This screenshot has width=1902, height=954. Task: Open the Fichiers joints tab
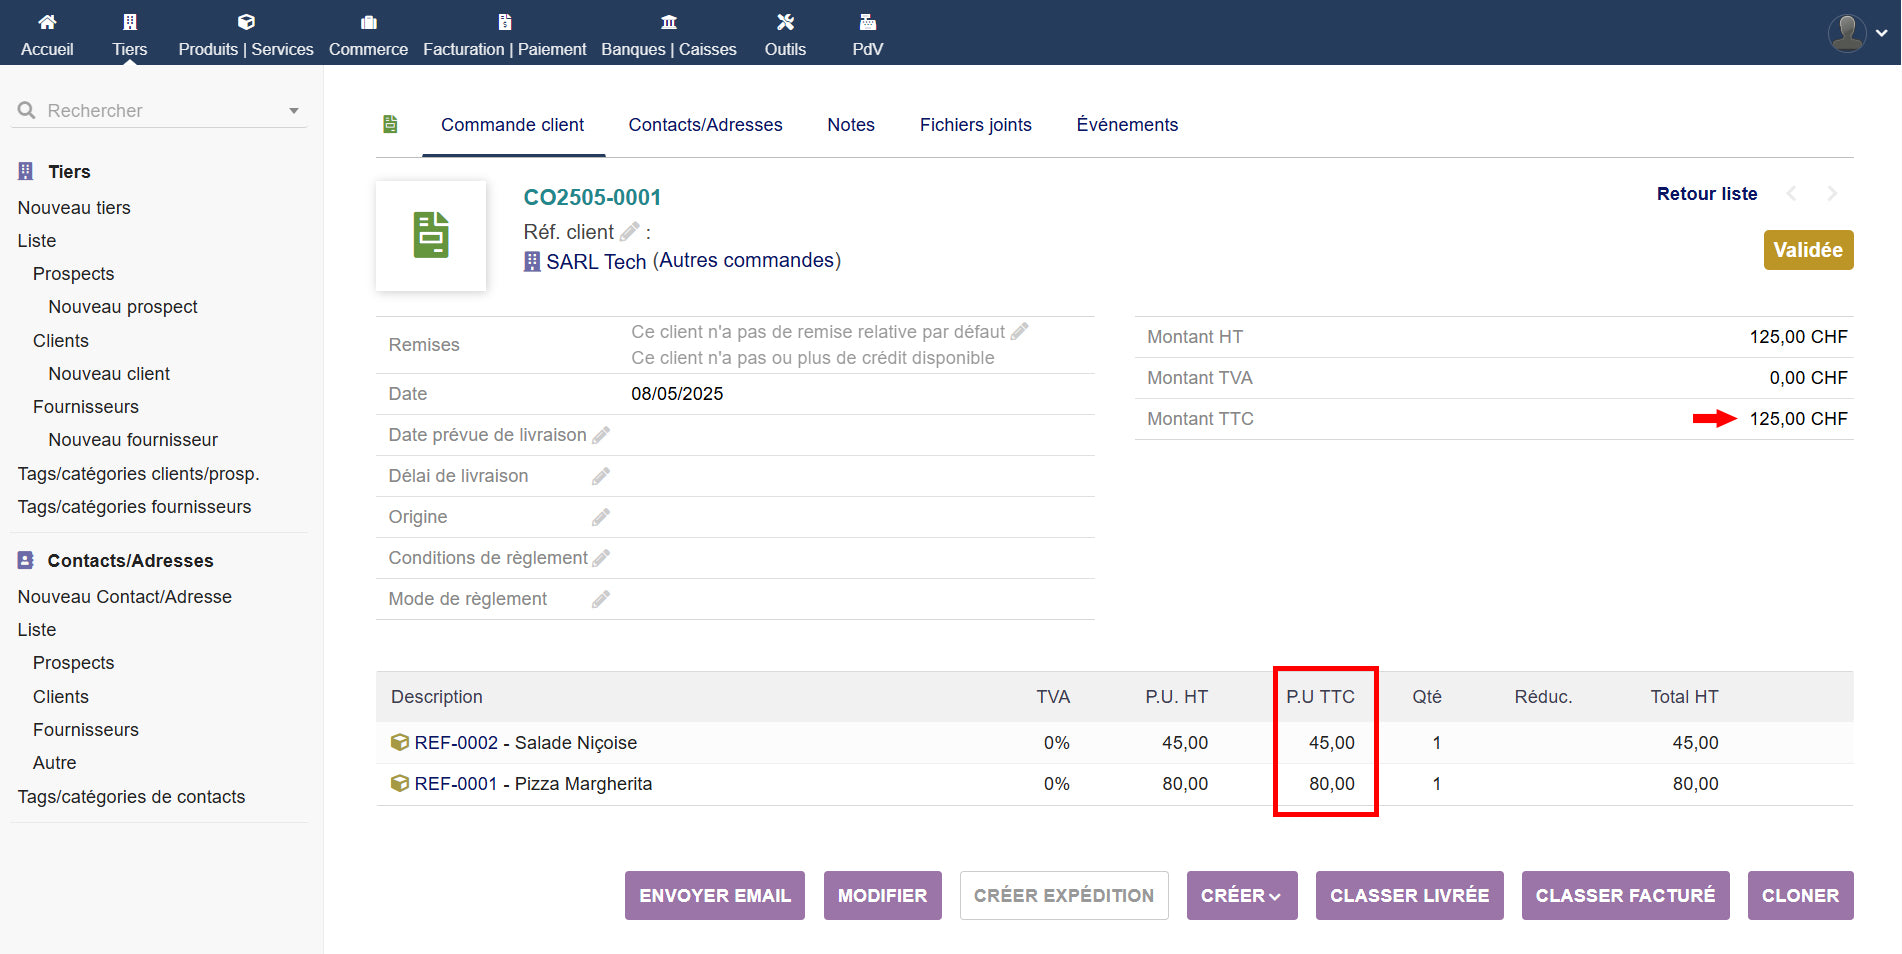(x=975, y=125)
